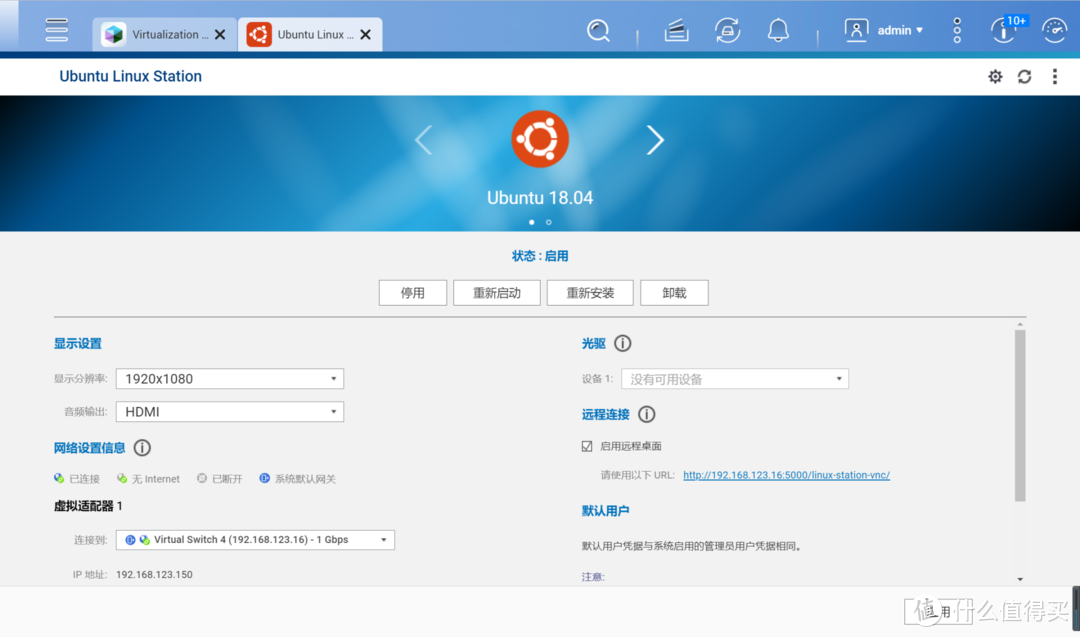Viewport: 1080px width, 637px height.
Task: Click the 默认用户 heading
Action: coord(605,511)
